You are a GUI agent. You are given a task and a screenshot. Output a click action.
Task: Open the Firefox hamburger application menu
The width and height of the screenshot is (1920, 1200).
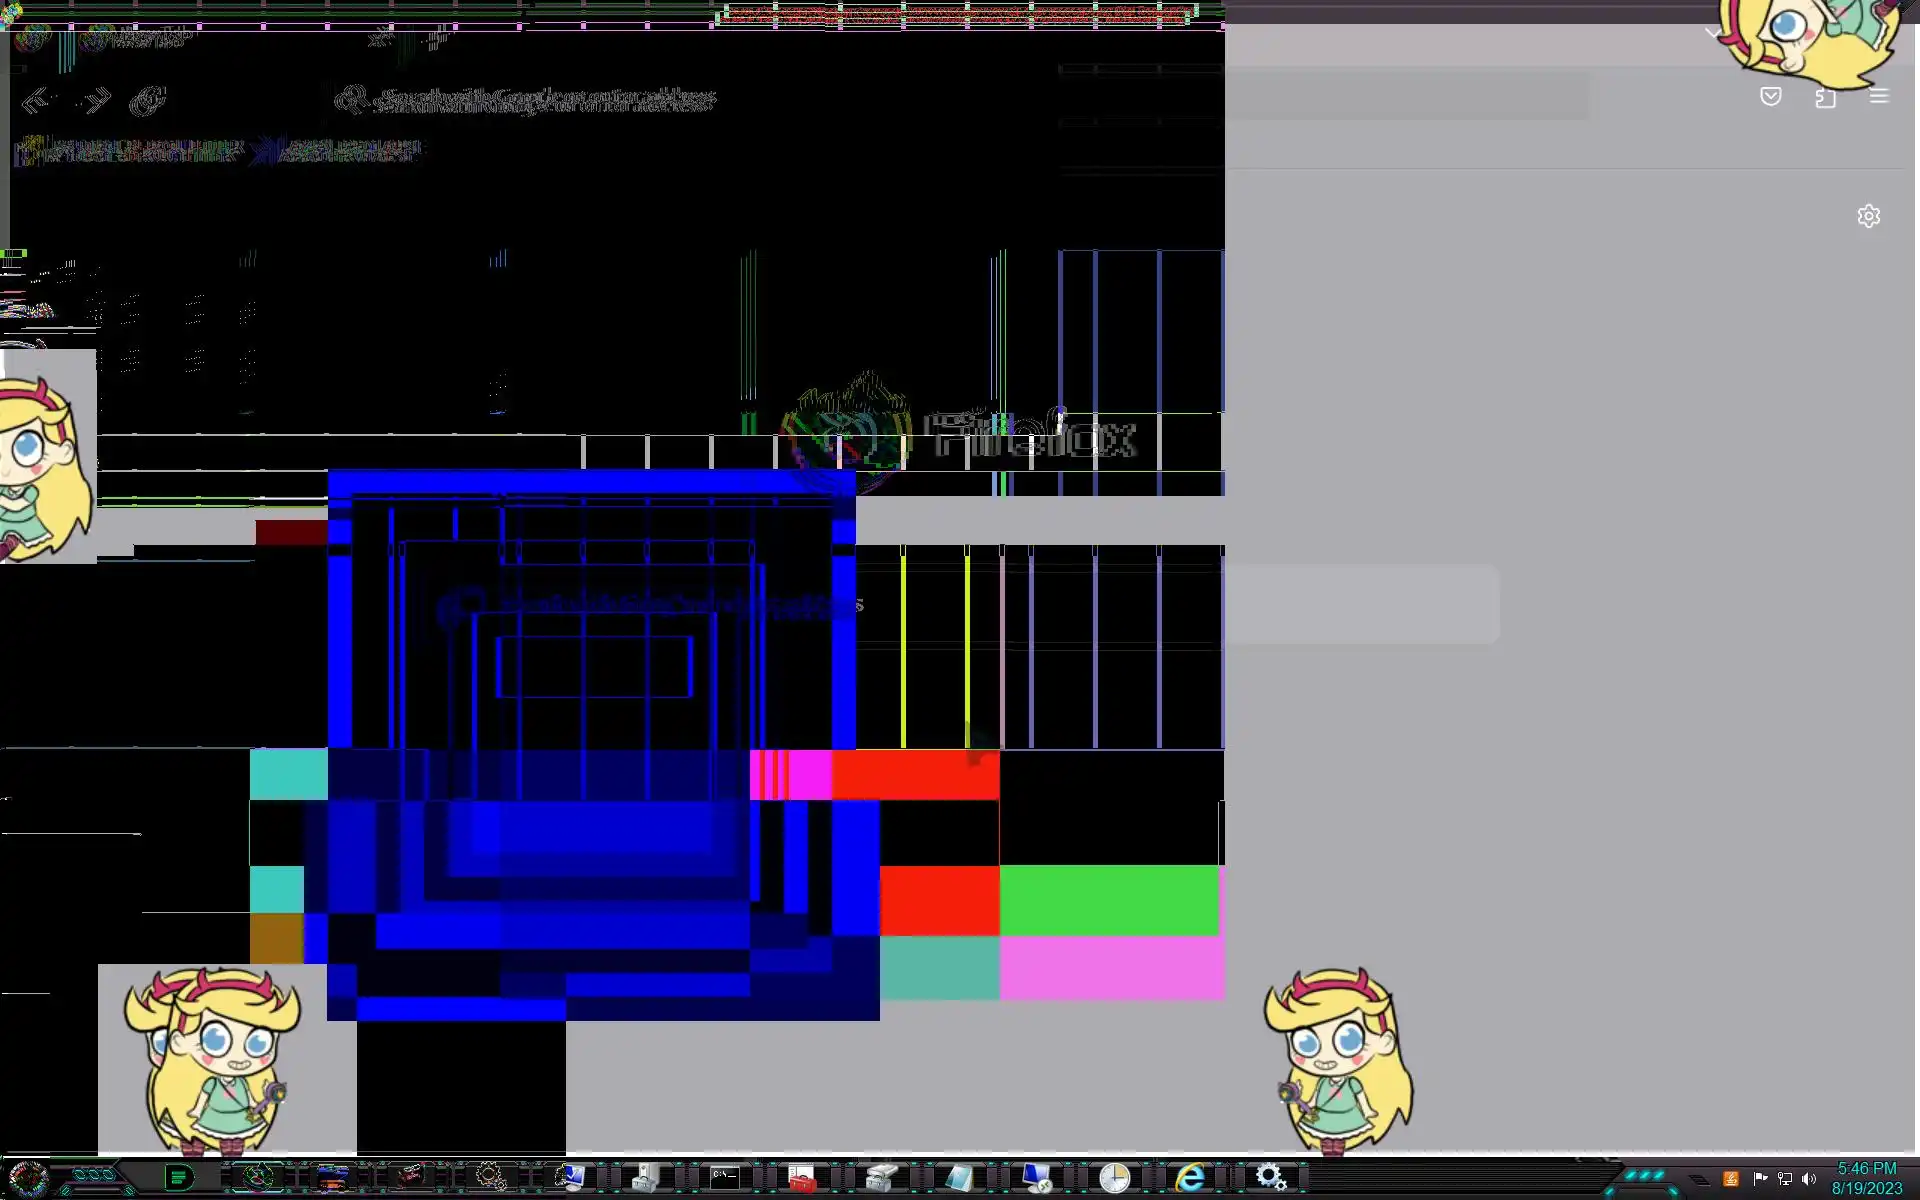coord(1879,96)
